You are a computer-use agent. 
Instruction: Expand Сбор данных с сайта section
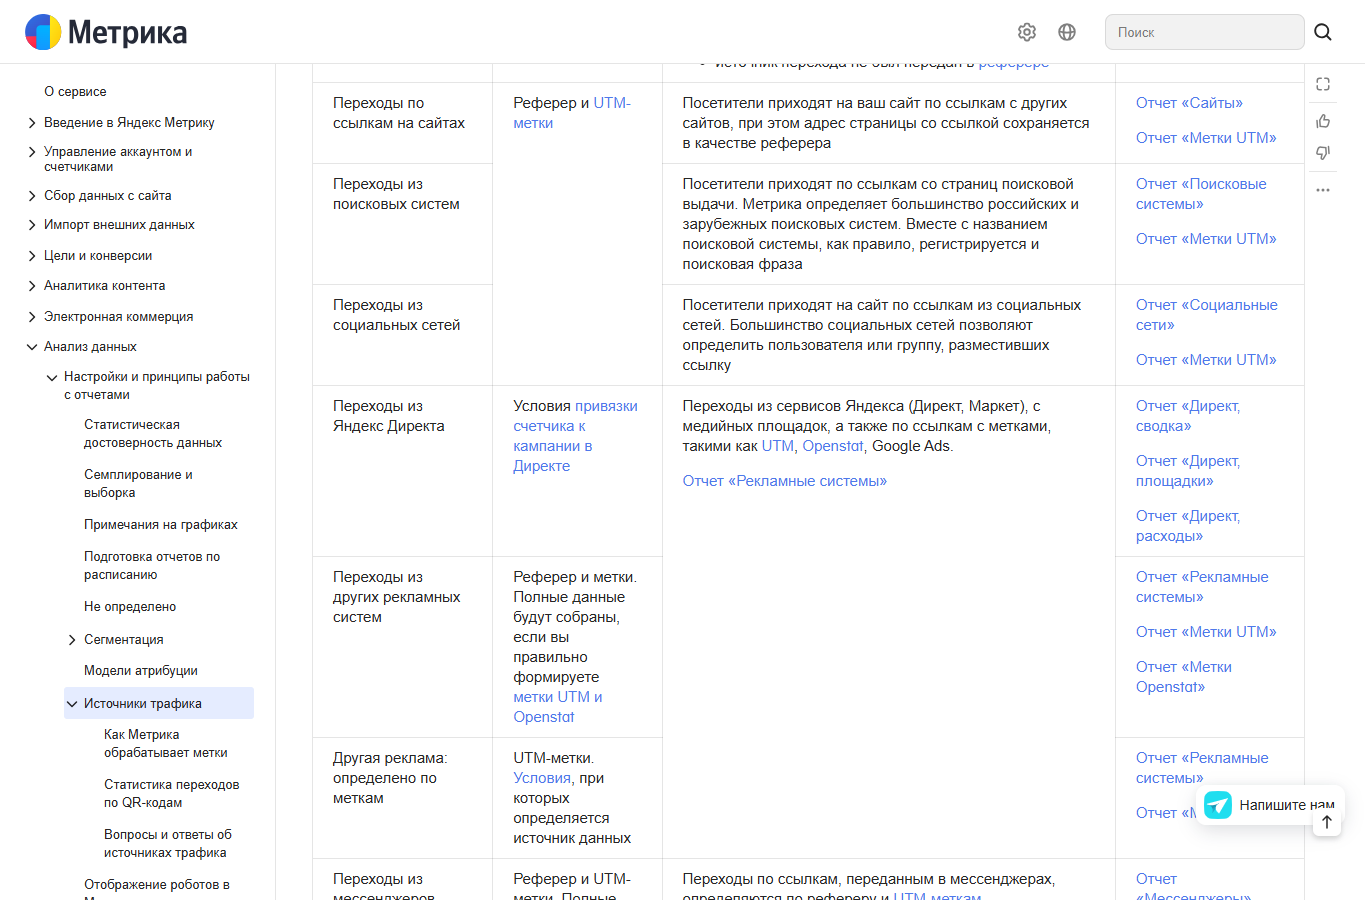pos(32,196)
